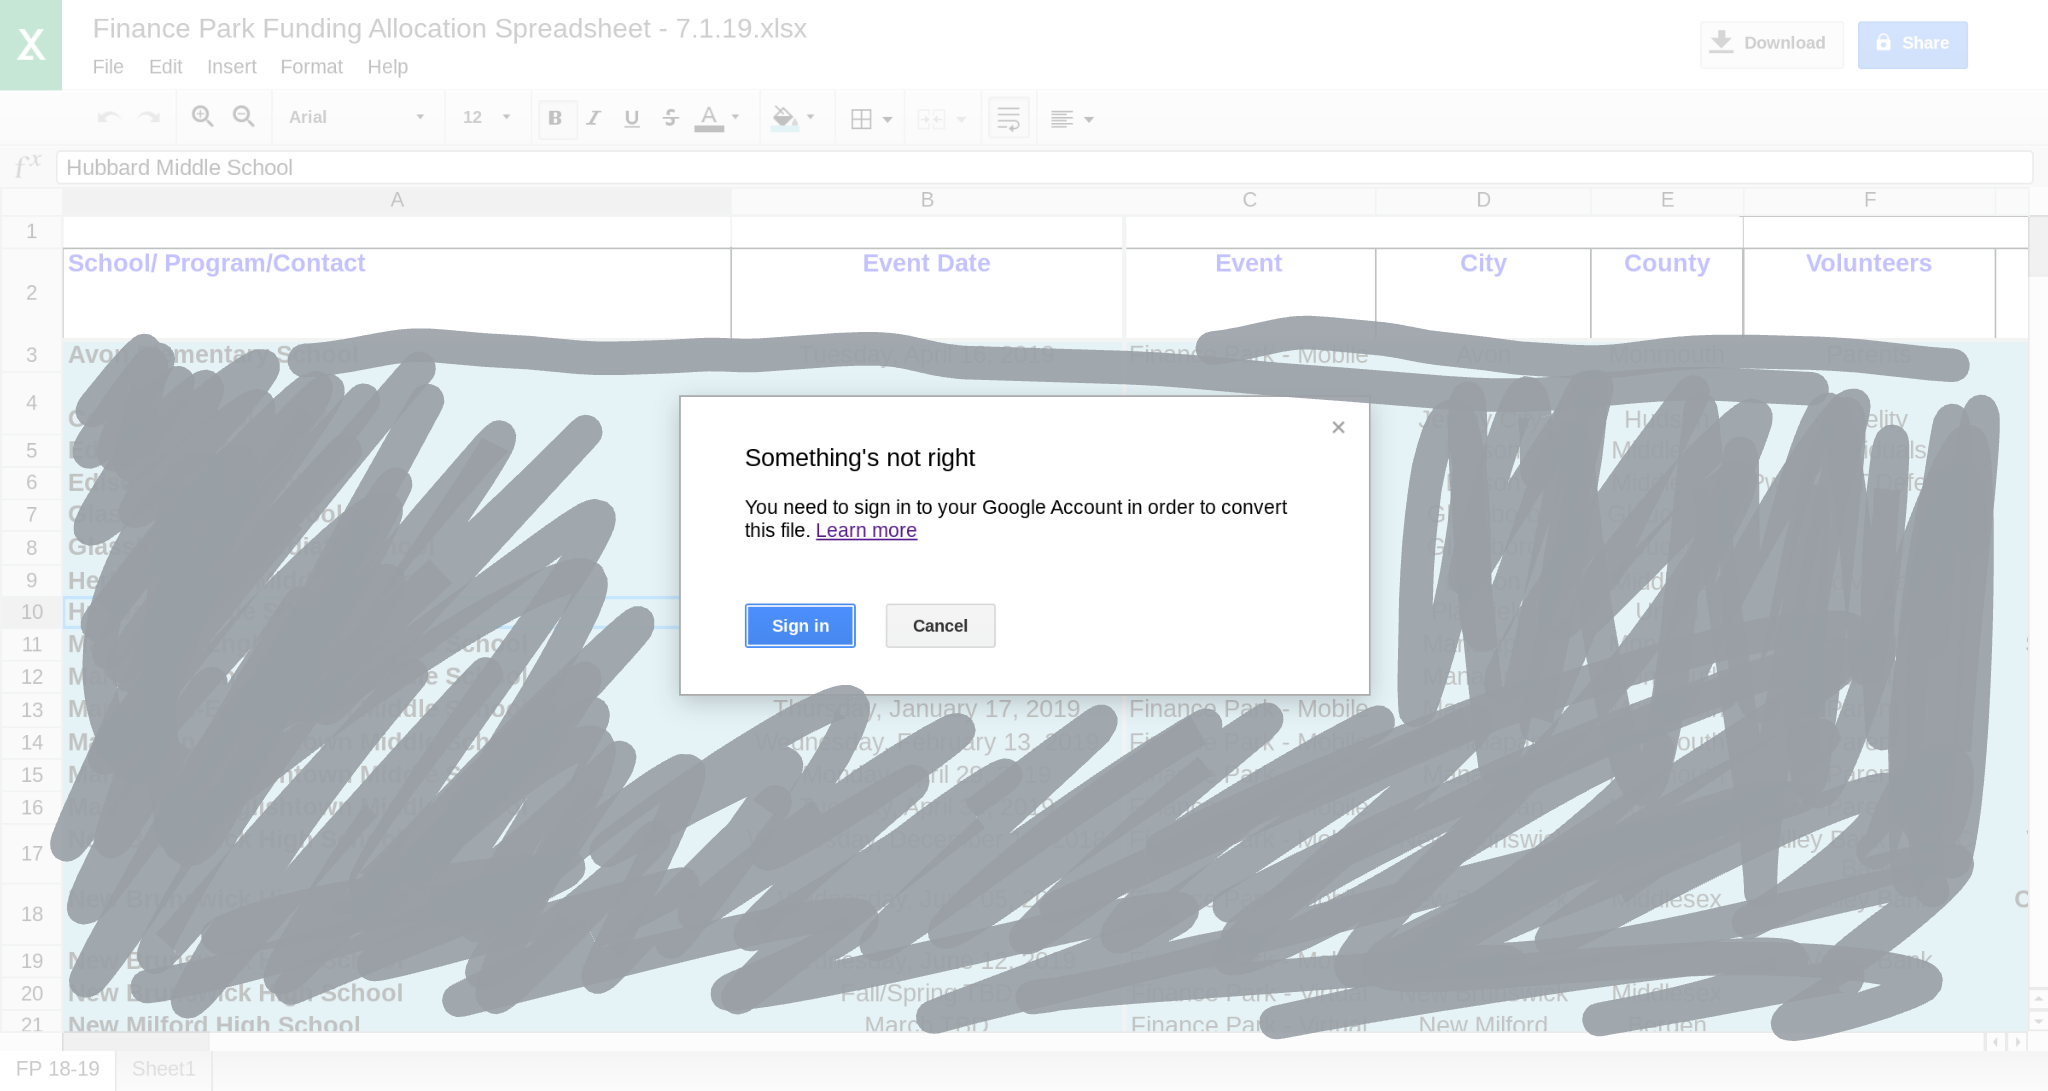Close the sign-in dialog with X

tap(1338, 428)
